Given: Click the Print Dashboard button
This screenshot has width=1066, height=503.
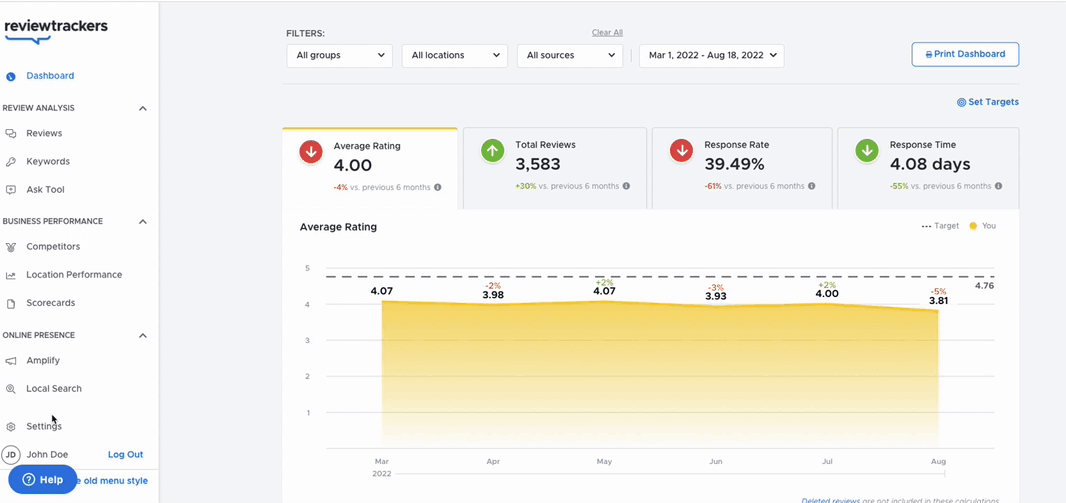Looking at the screenshot, I should click(x=965, y=54).
